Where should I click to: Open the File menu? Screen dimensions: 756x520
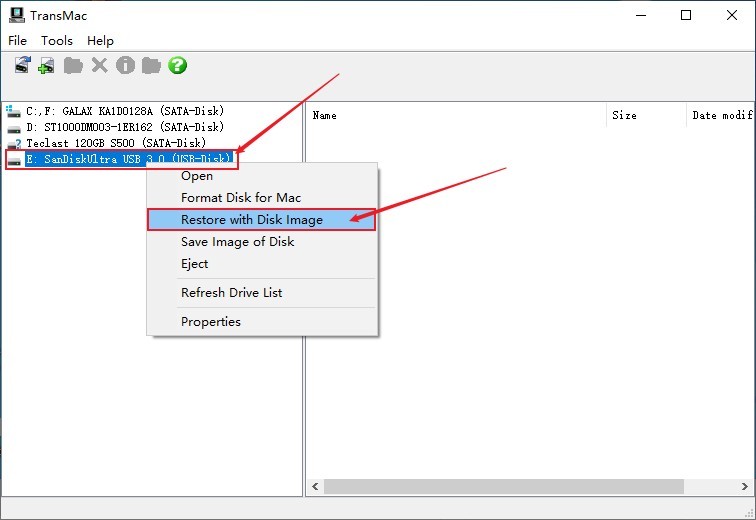pyautogui.click(x=18, y=40)
